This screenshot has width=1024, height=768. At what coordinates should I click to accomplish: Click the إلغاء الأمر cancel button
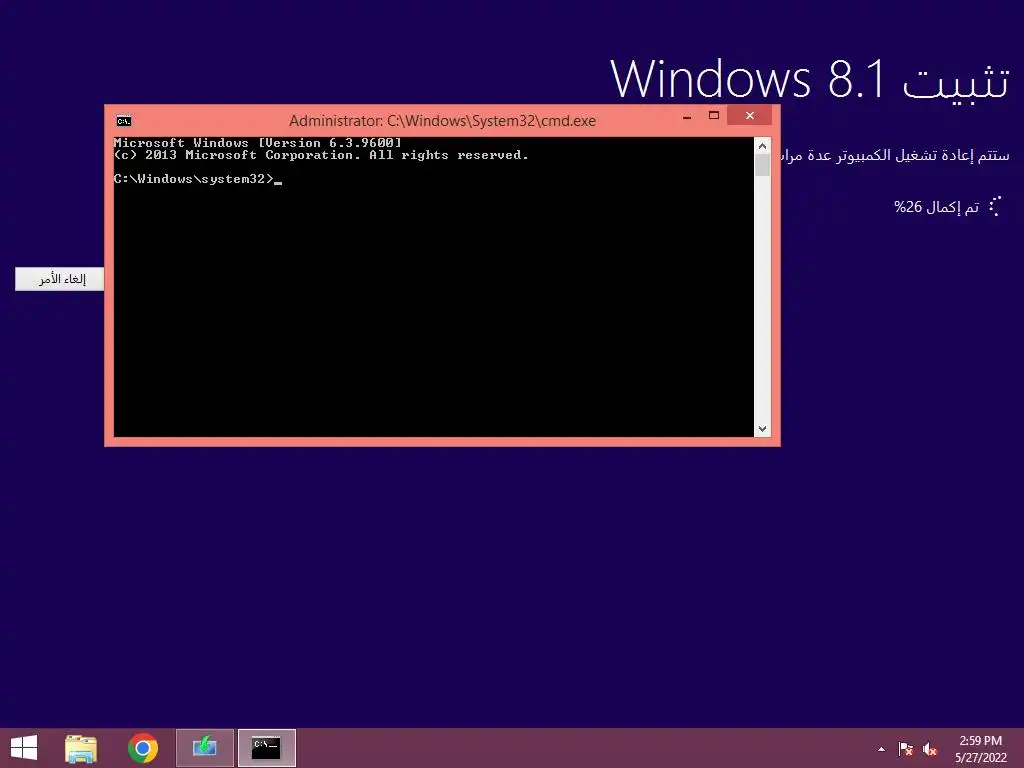click(59, 280)
